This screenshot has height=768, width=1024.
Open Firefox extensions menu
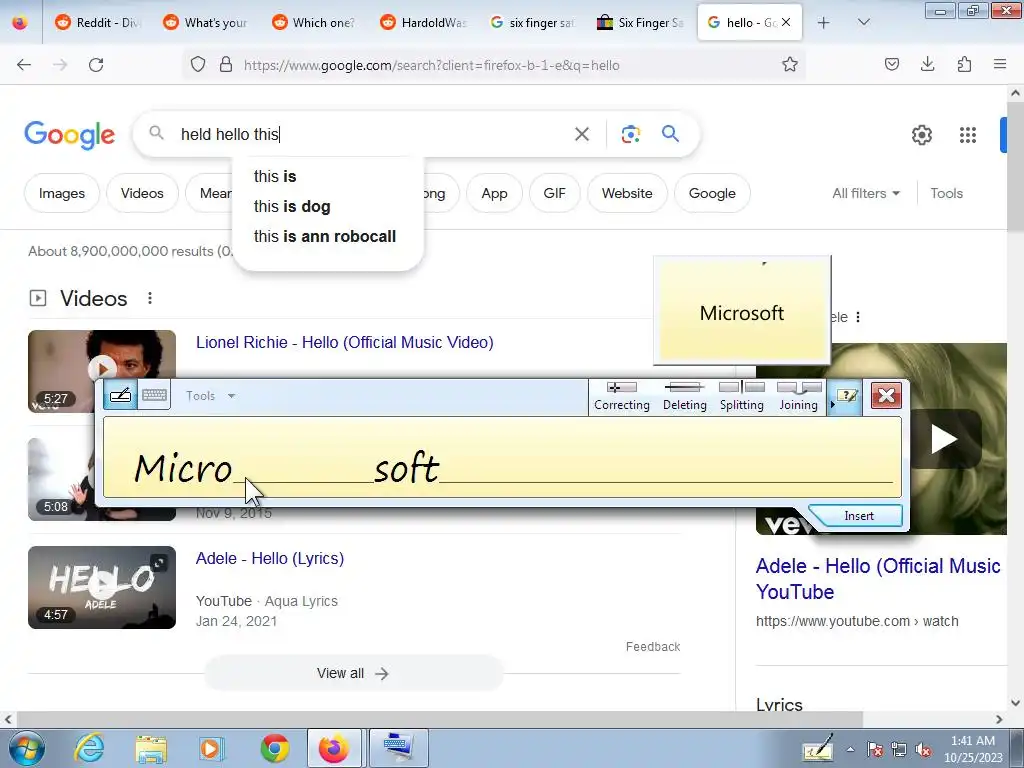point(964,64)
